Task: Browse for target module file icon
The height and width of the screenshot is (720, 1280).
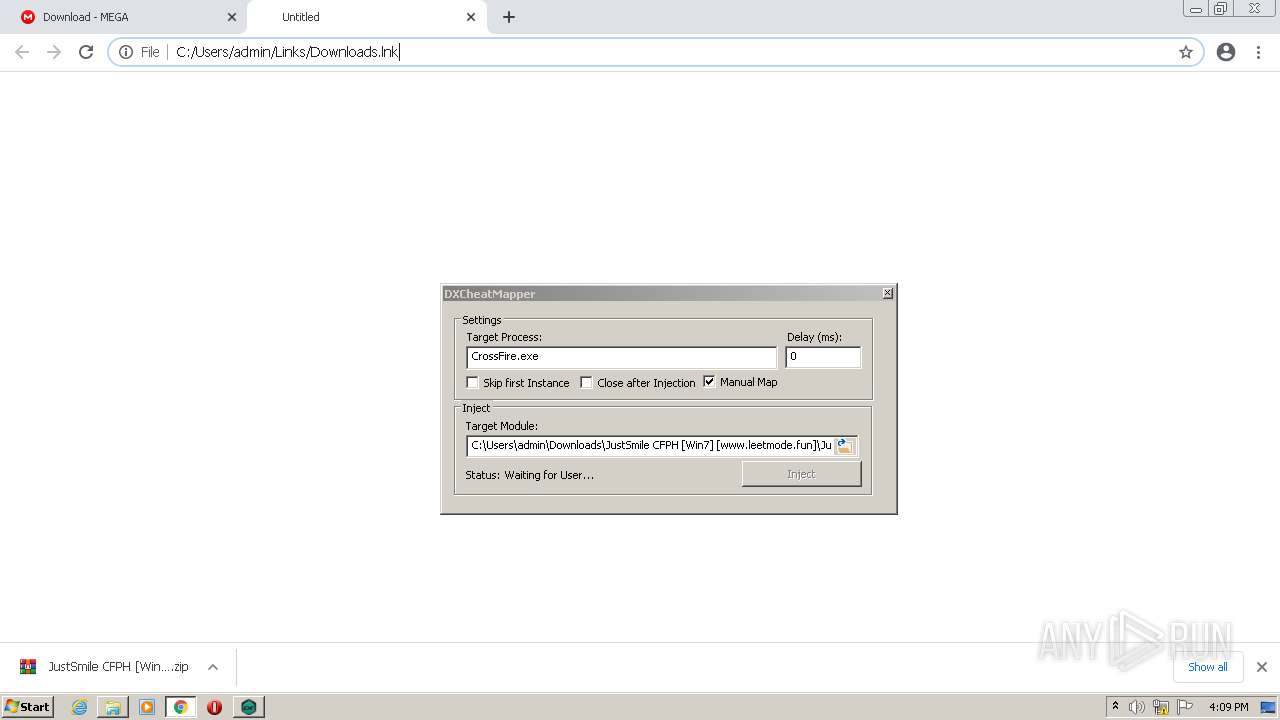Action: [x=845, y=446]
